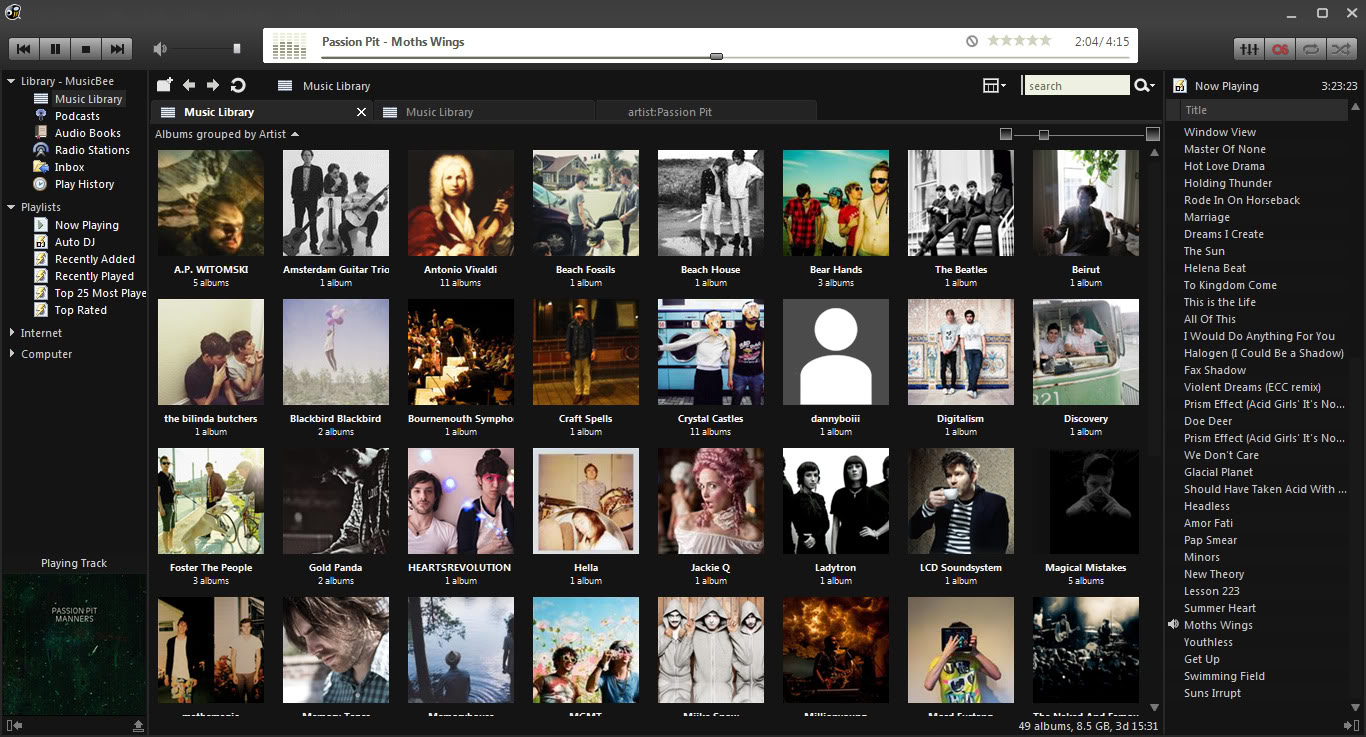1366x737 pixels.
Task: Navigate back with the left arrow
Action: 189,85
